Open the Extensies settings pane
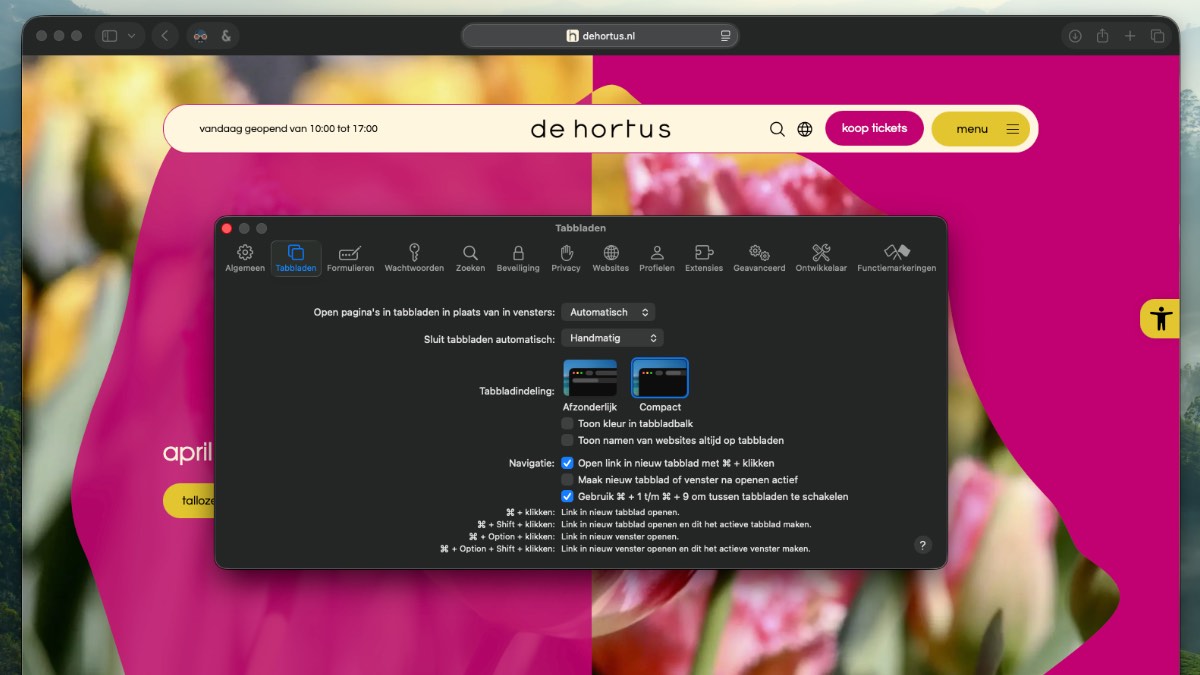The width and height of the screenshot is (1200, 675). 704,258
